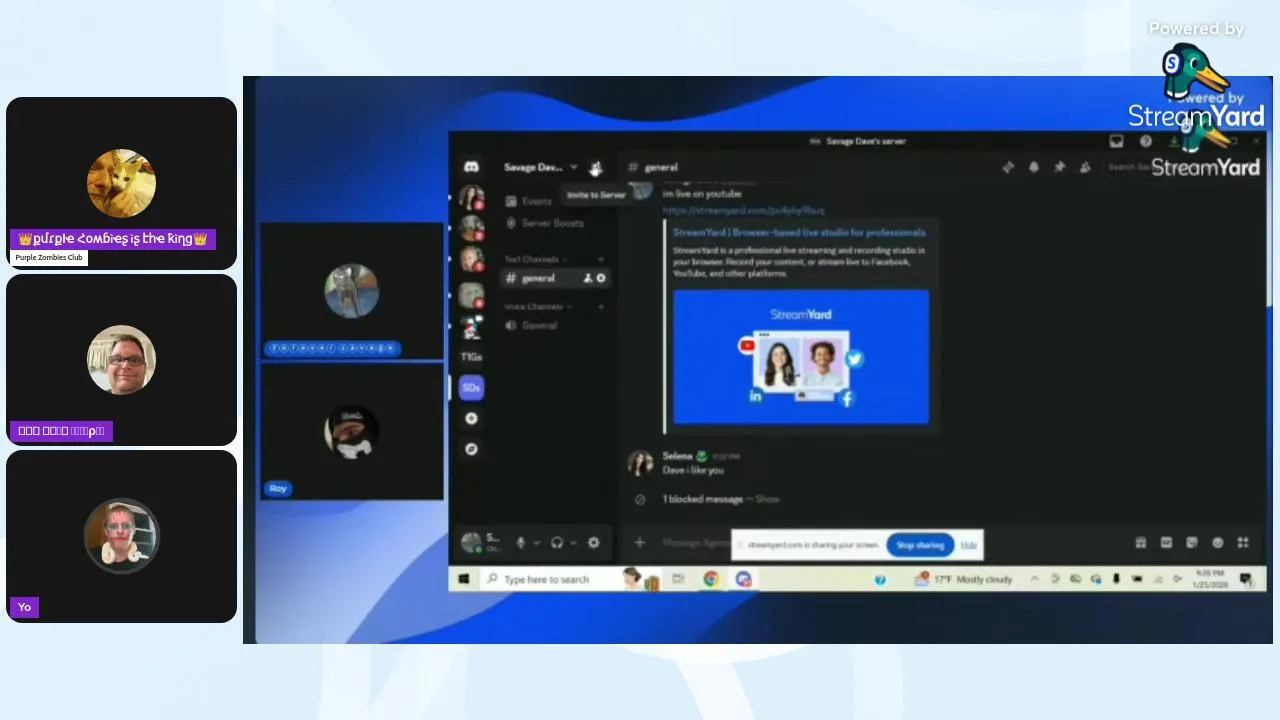Screen dimensions: 1280x720
Task: Open the Apps grid icon in message bar
Action: [x=1243, y=543]
